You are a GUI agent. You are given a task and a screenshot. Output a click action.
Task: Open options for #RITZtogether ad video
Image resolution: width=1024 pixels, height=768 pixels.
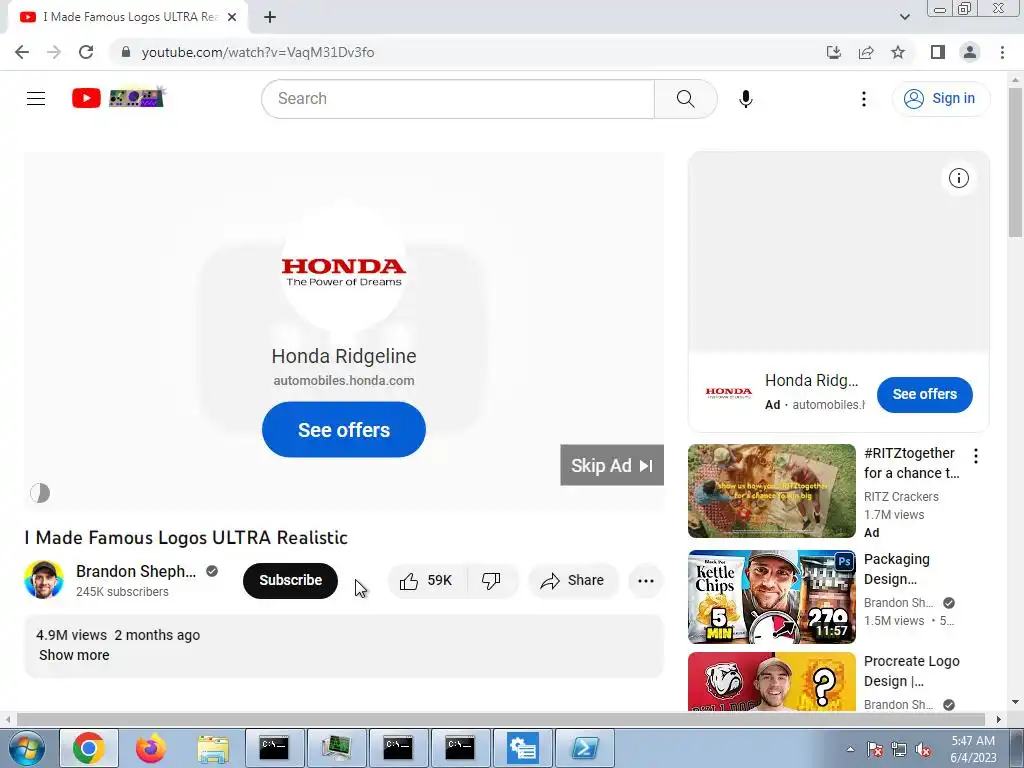pyautogui.click(x=976, y=456)
